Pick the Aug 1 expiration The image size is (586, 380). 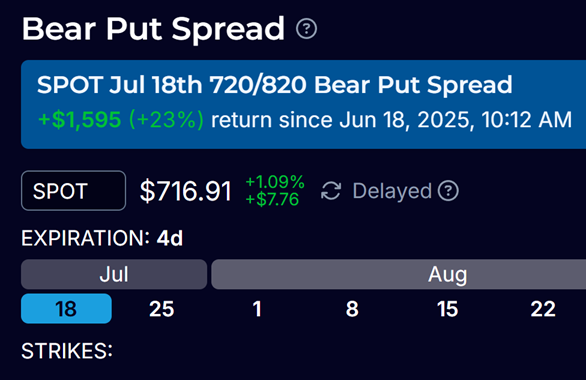click(x=257, y=309)
